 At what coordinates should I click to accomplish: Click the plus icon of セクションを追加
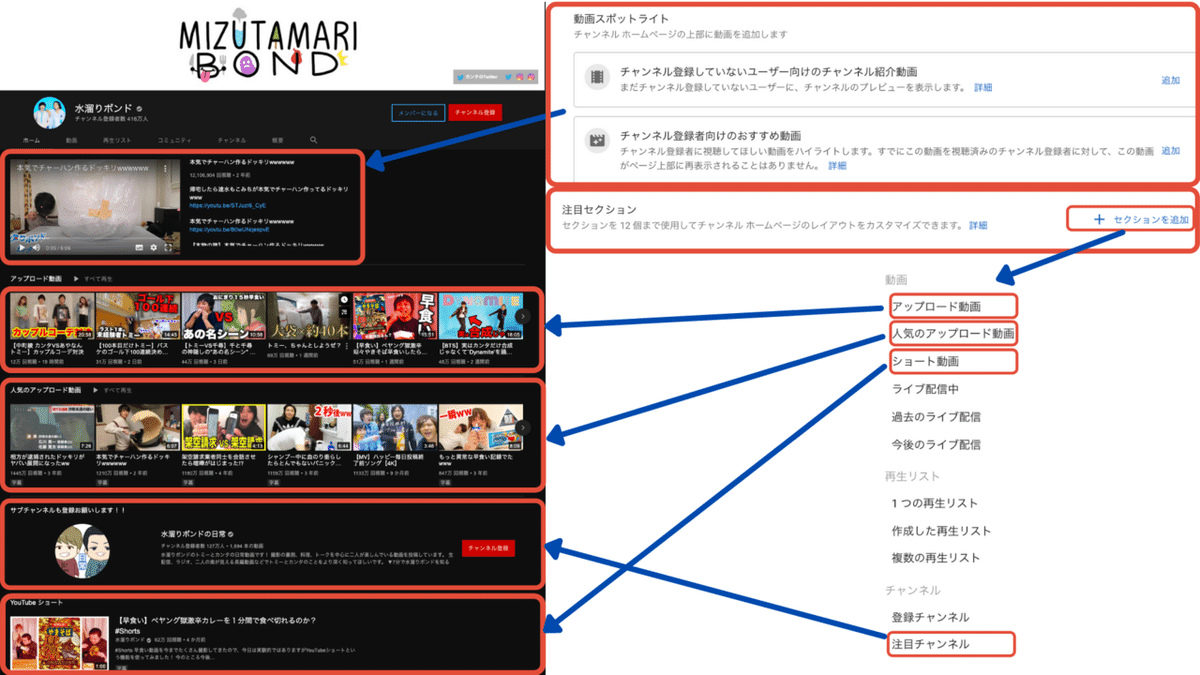[x=1099, y=219]
